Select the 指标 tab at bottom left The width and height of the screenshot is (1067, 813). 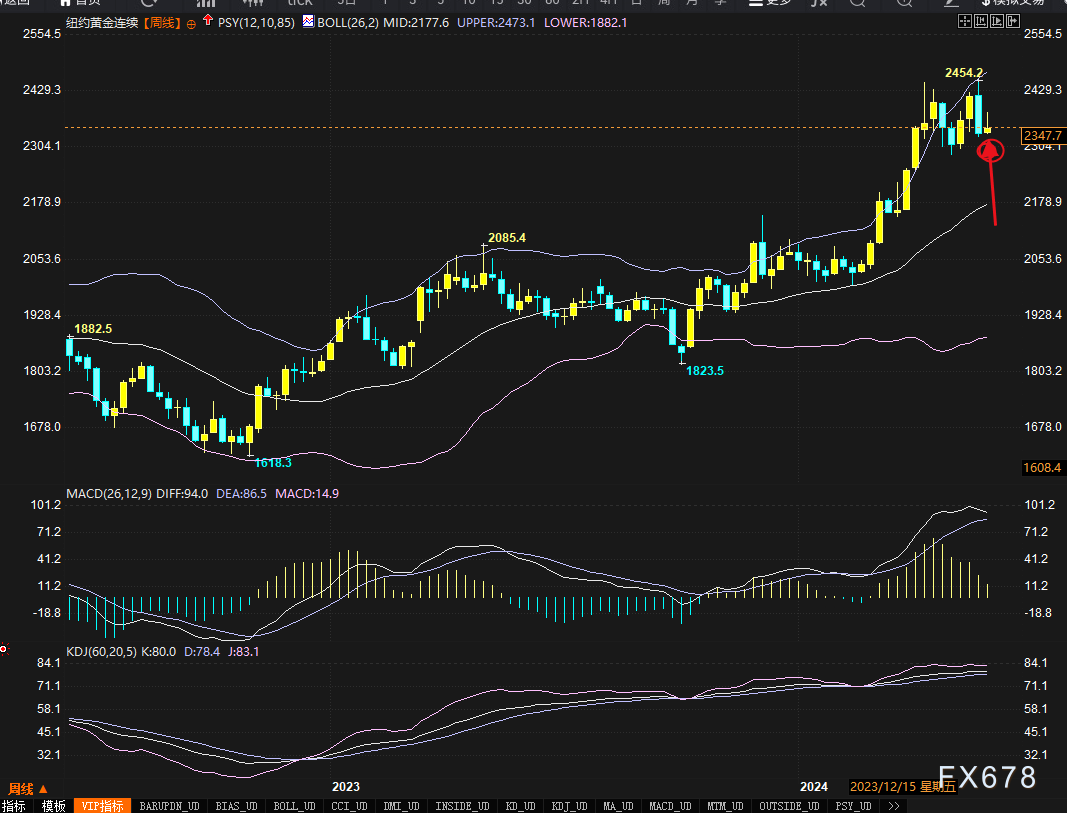click(x=15, y=806)
